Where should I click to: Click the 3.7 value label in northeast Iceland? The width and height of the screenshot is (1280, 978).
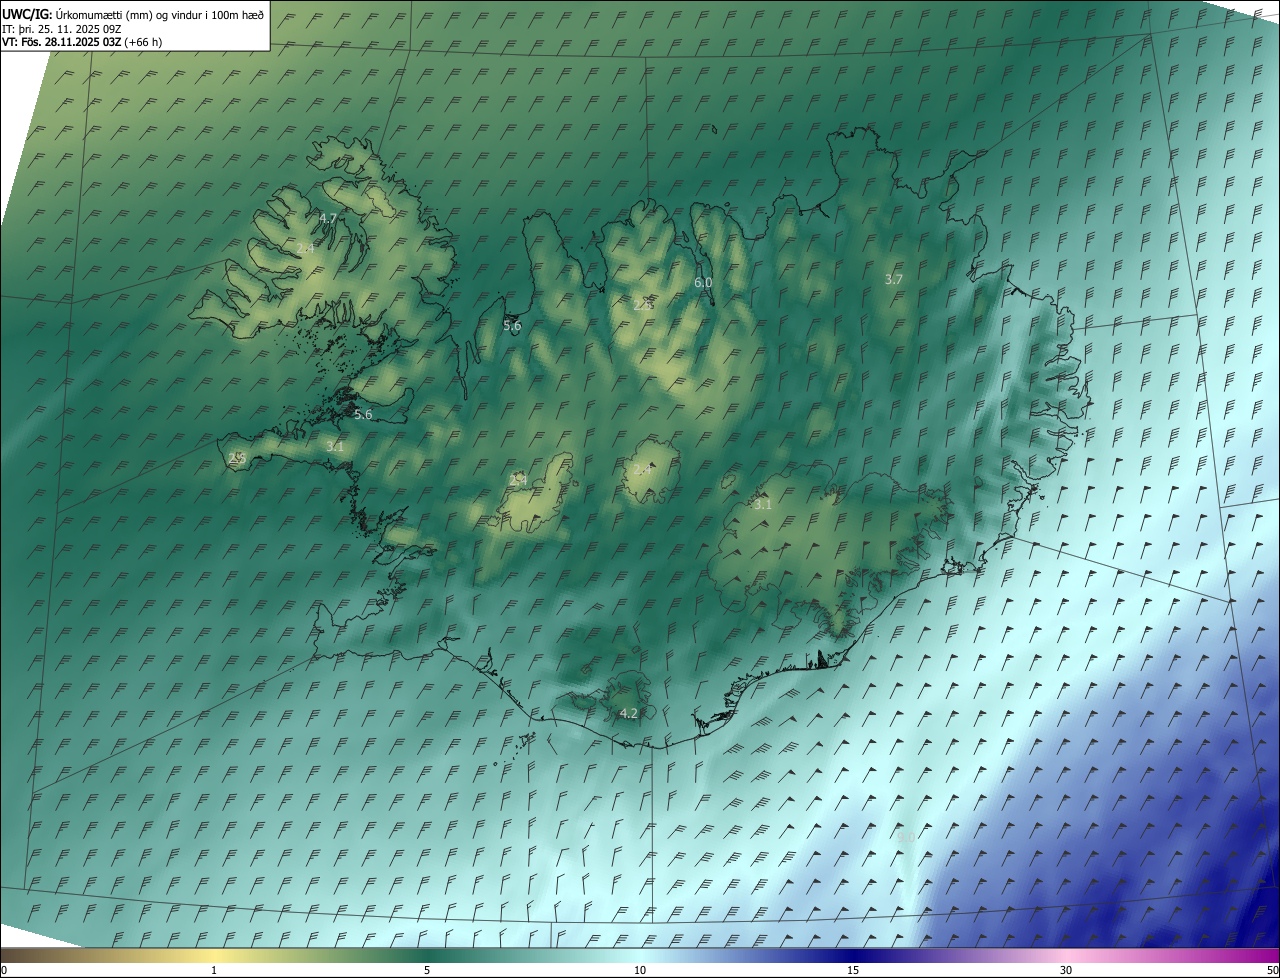click(894, 280)
